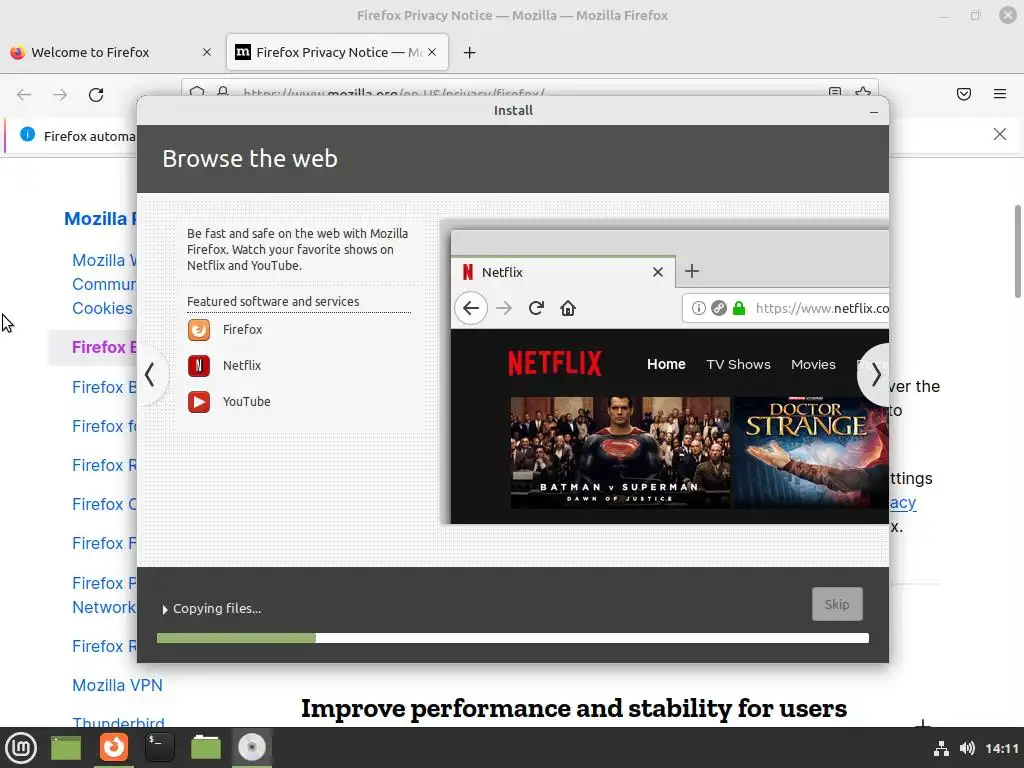The height and width of the screenshot is (768, 1024).
Task: Reload the page in Firefox
Action: point(96,95)
